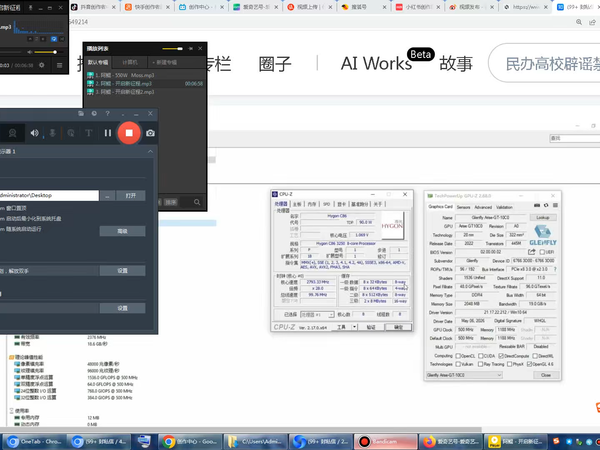Viewport: 600px width, 450px height.
Task: Browse output folder with the ... button
Action: coord(108,196)
